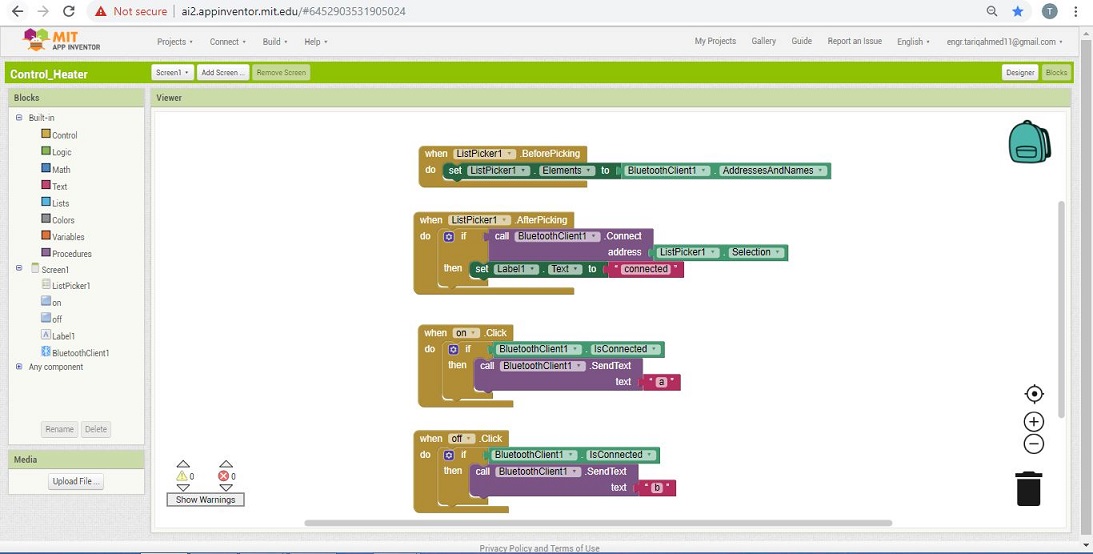The width and height of the screenshot is (1093, 554).
Task: Click the trash can icon
Action: click(1029, 488)
